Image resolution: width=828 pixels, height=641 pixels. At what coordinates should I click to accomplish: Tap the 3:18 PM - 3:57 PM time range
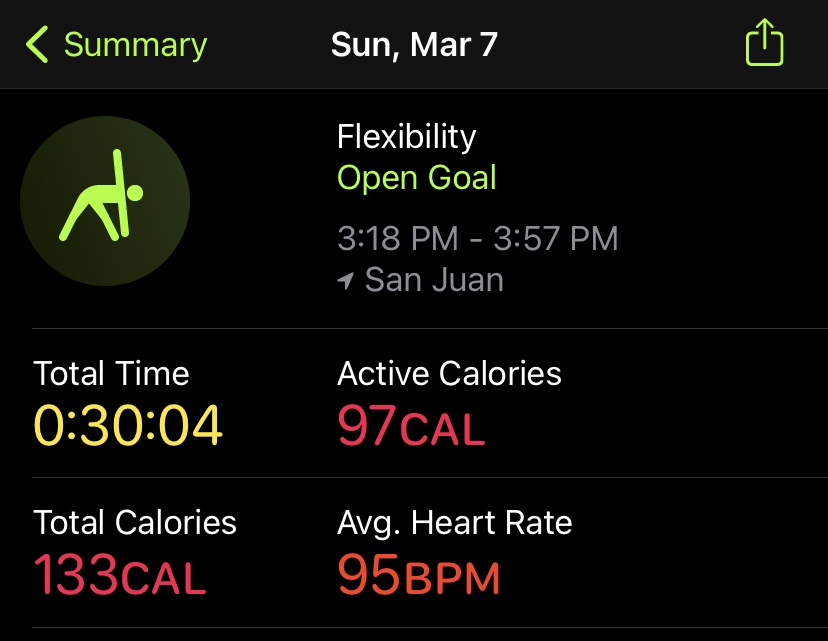[x=477, y=239]
